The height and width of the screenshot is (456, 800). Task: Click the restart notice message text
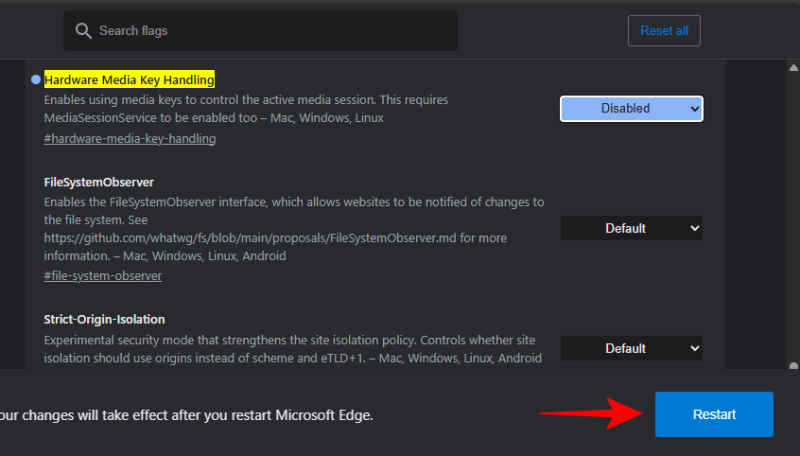point(186,414)
